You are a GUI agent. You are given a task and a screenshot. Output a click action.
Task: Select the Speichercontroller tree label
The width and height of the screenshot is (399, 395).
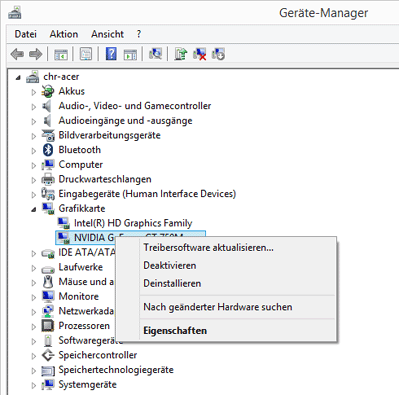98,355
